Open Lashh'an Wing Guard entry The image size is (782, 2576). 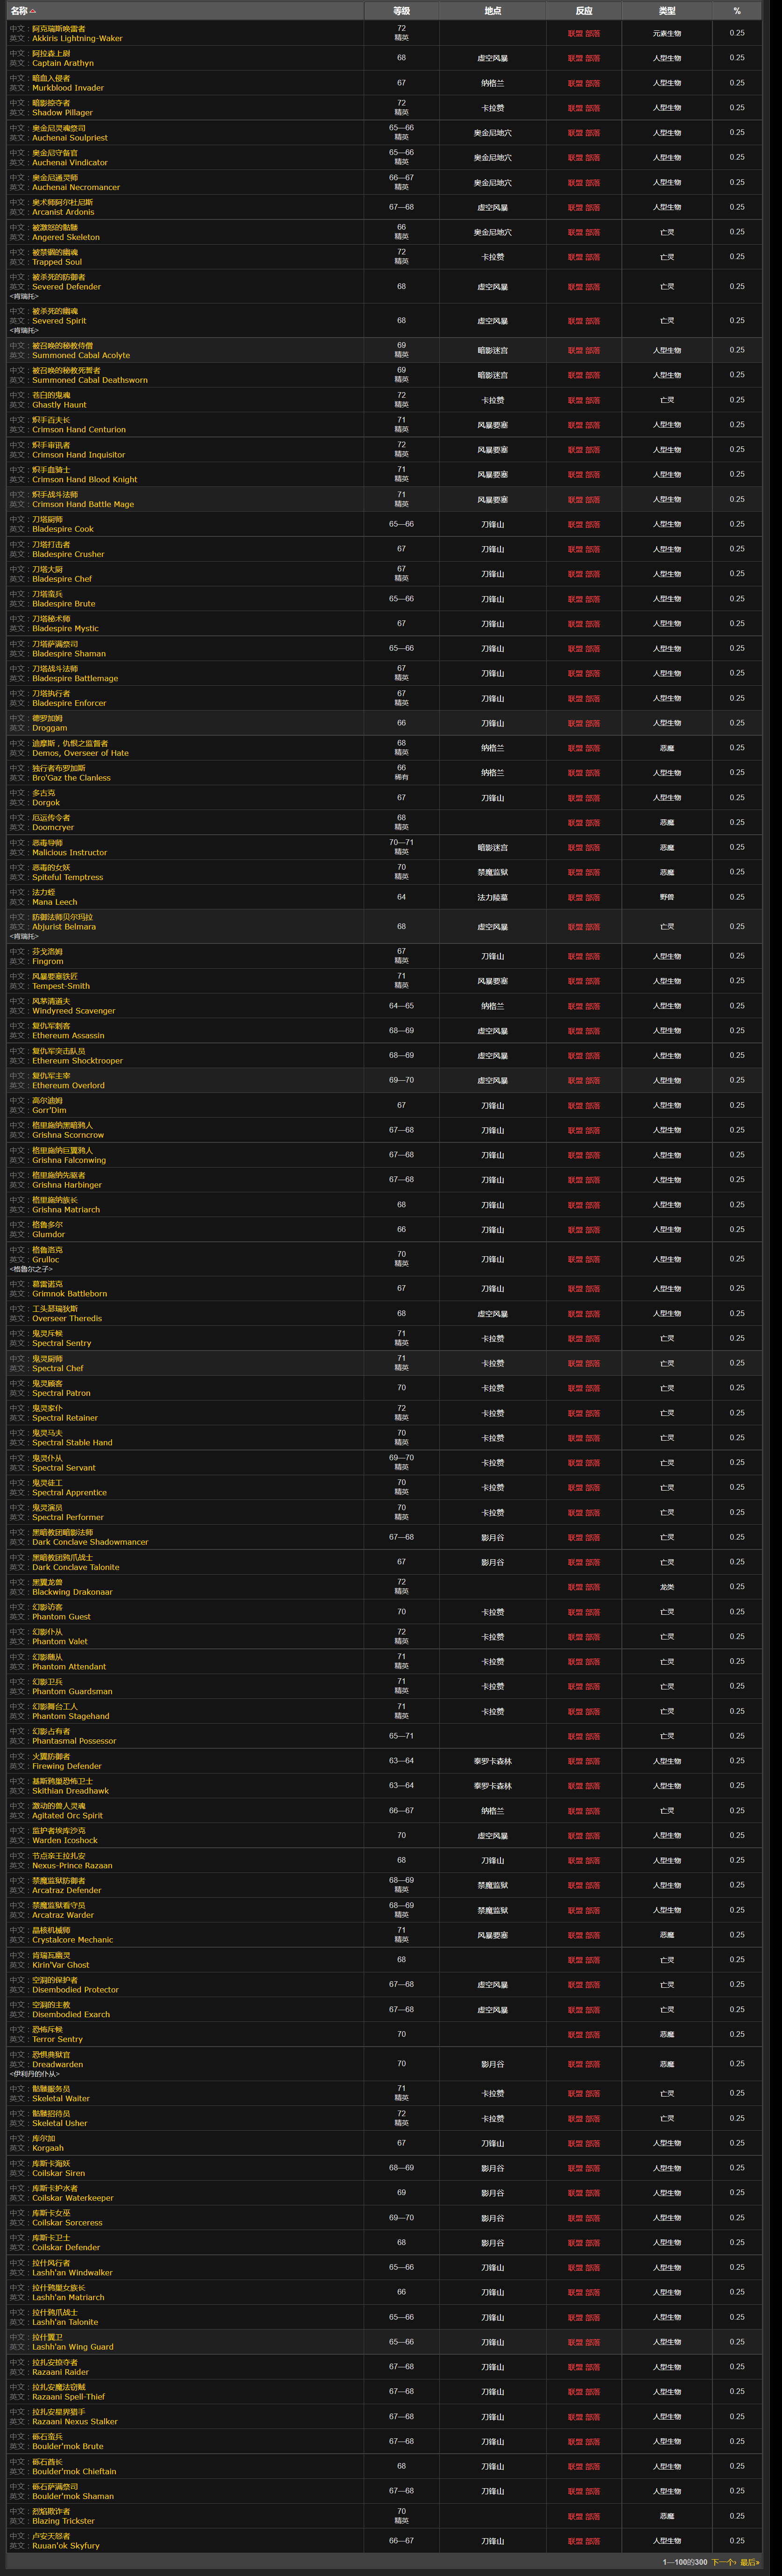pyautogui.click(x=73, y=2347)
